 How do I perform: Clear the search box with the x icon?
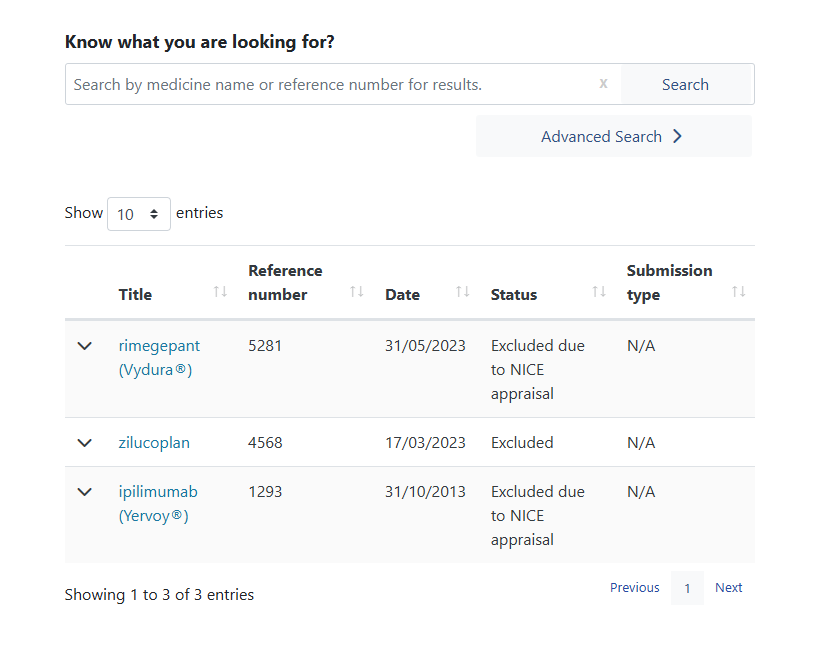click(x=603, y=84)
